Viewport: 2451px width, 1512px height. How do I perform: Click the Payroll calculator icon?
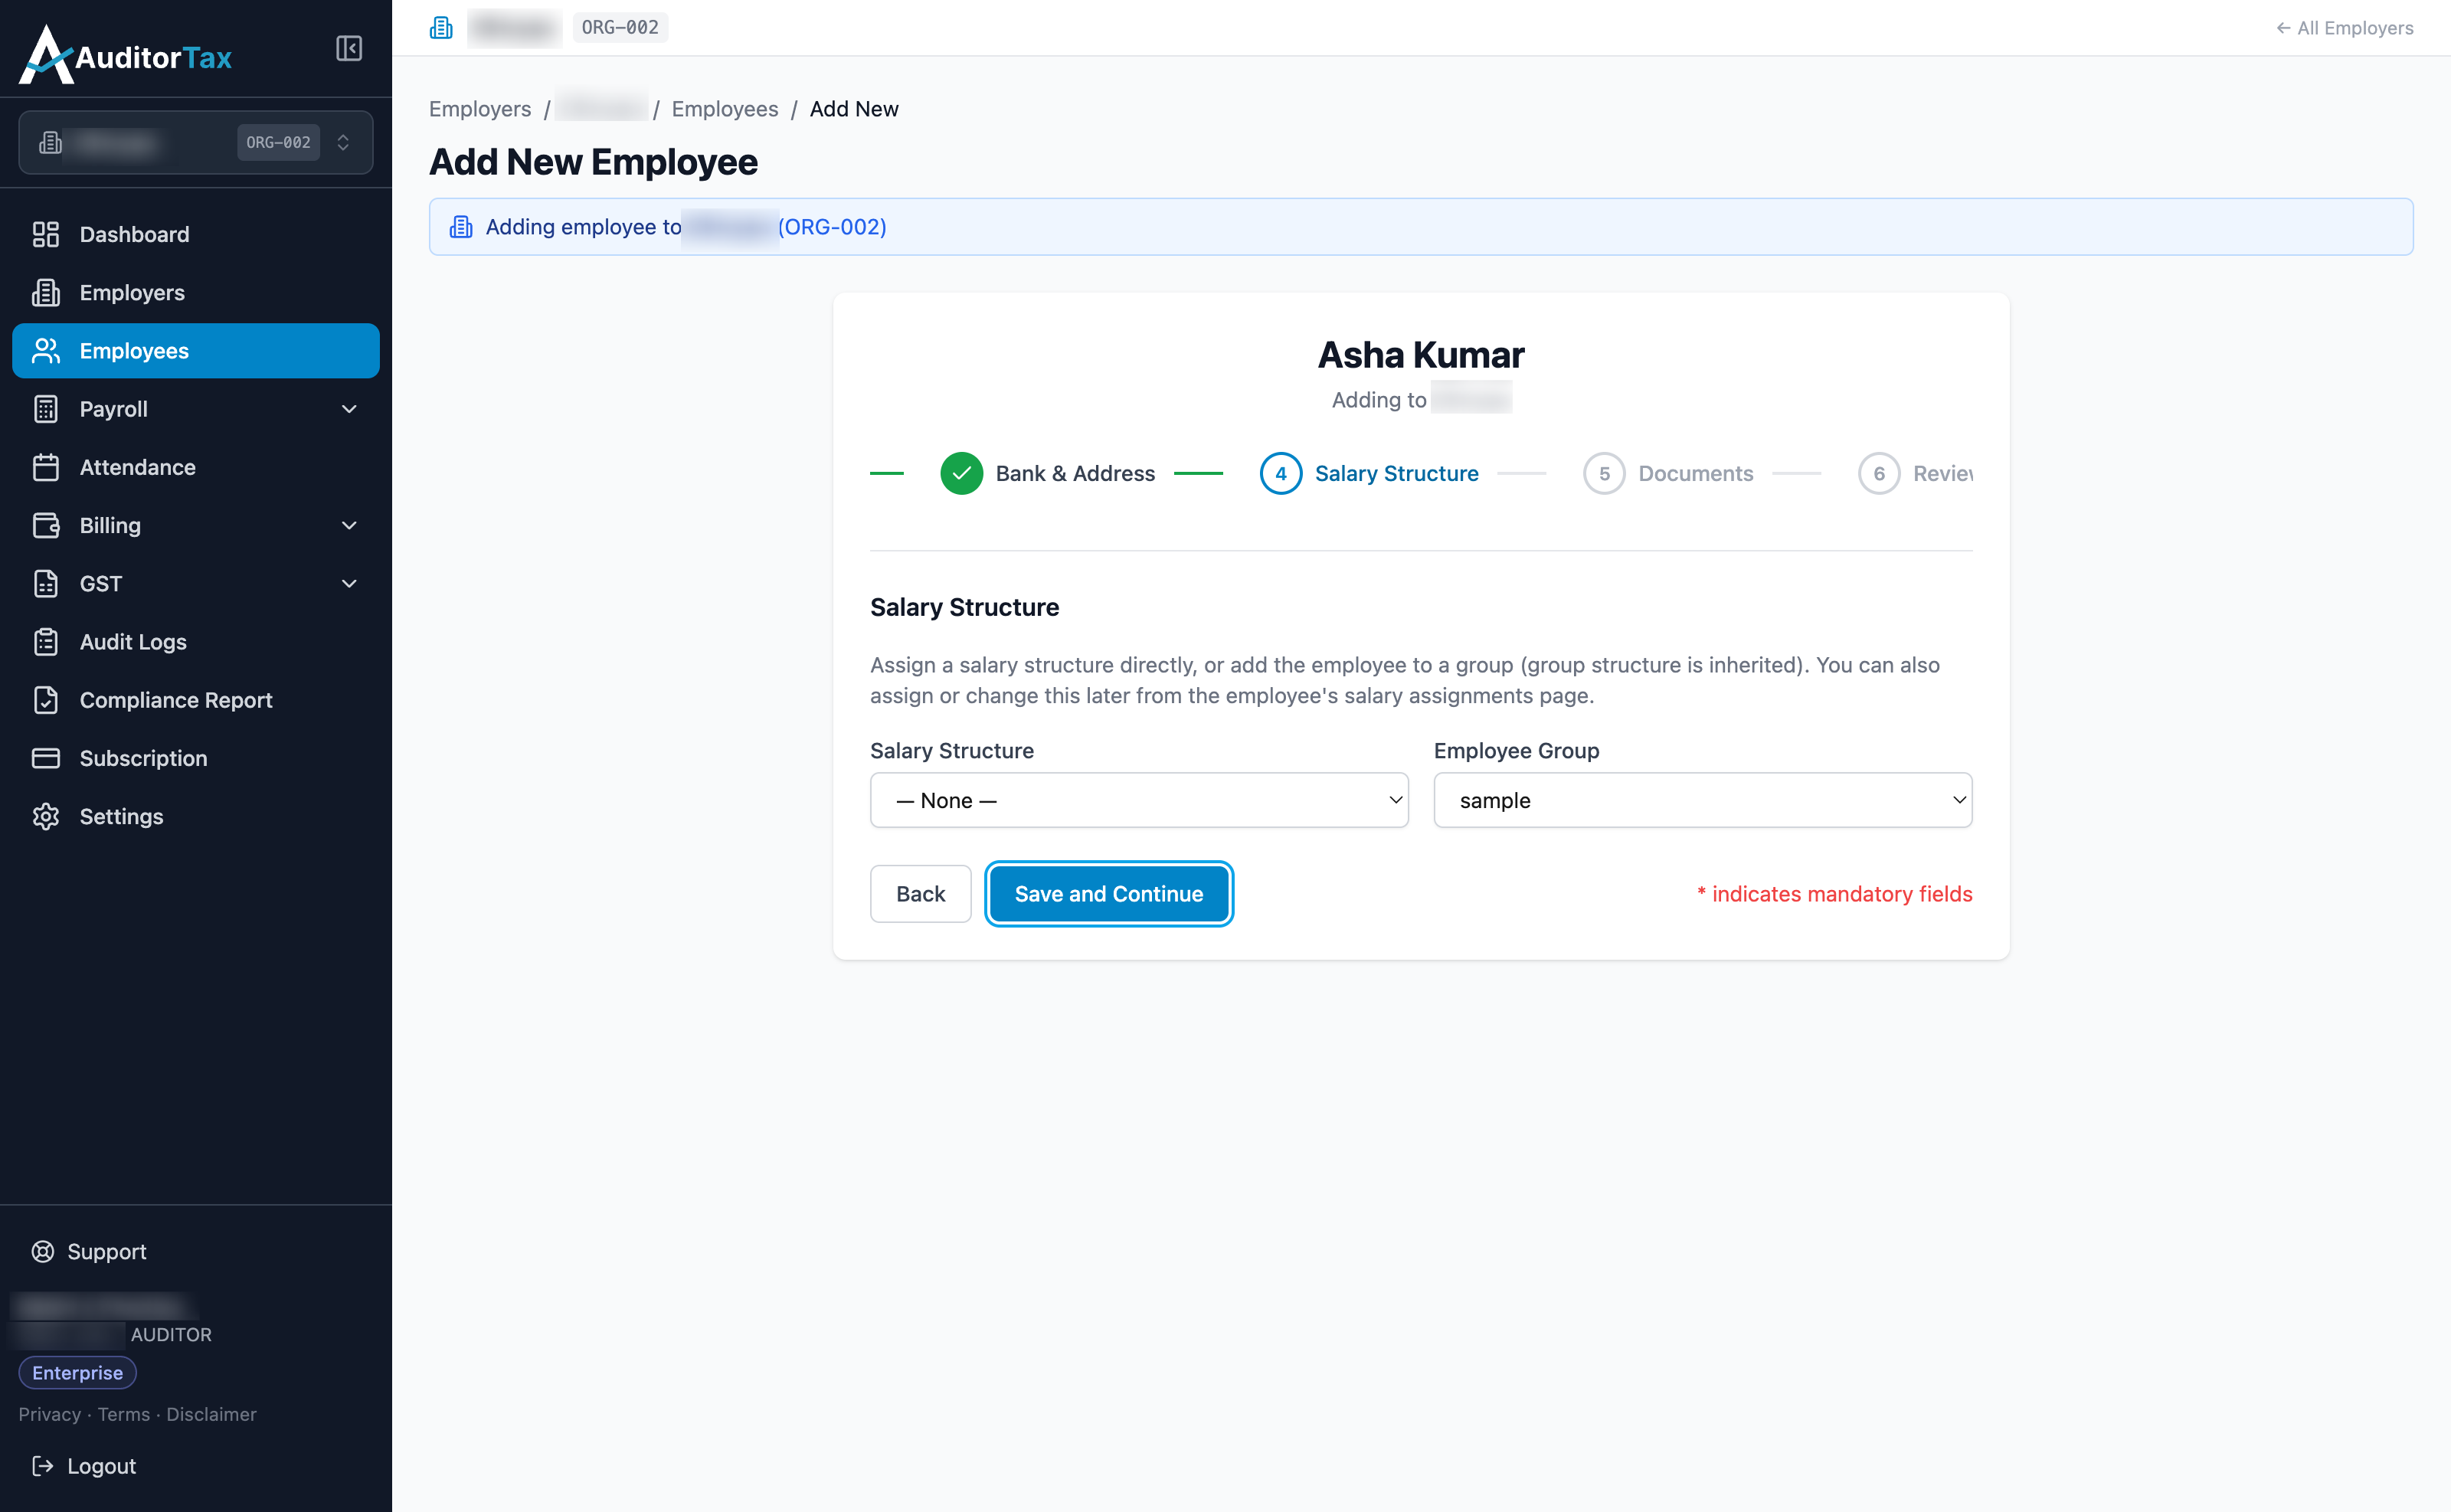point(46,409)
